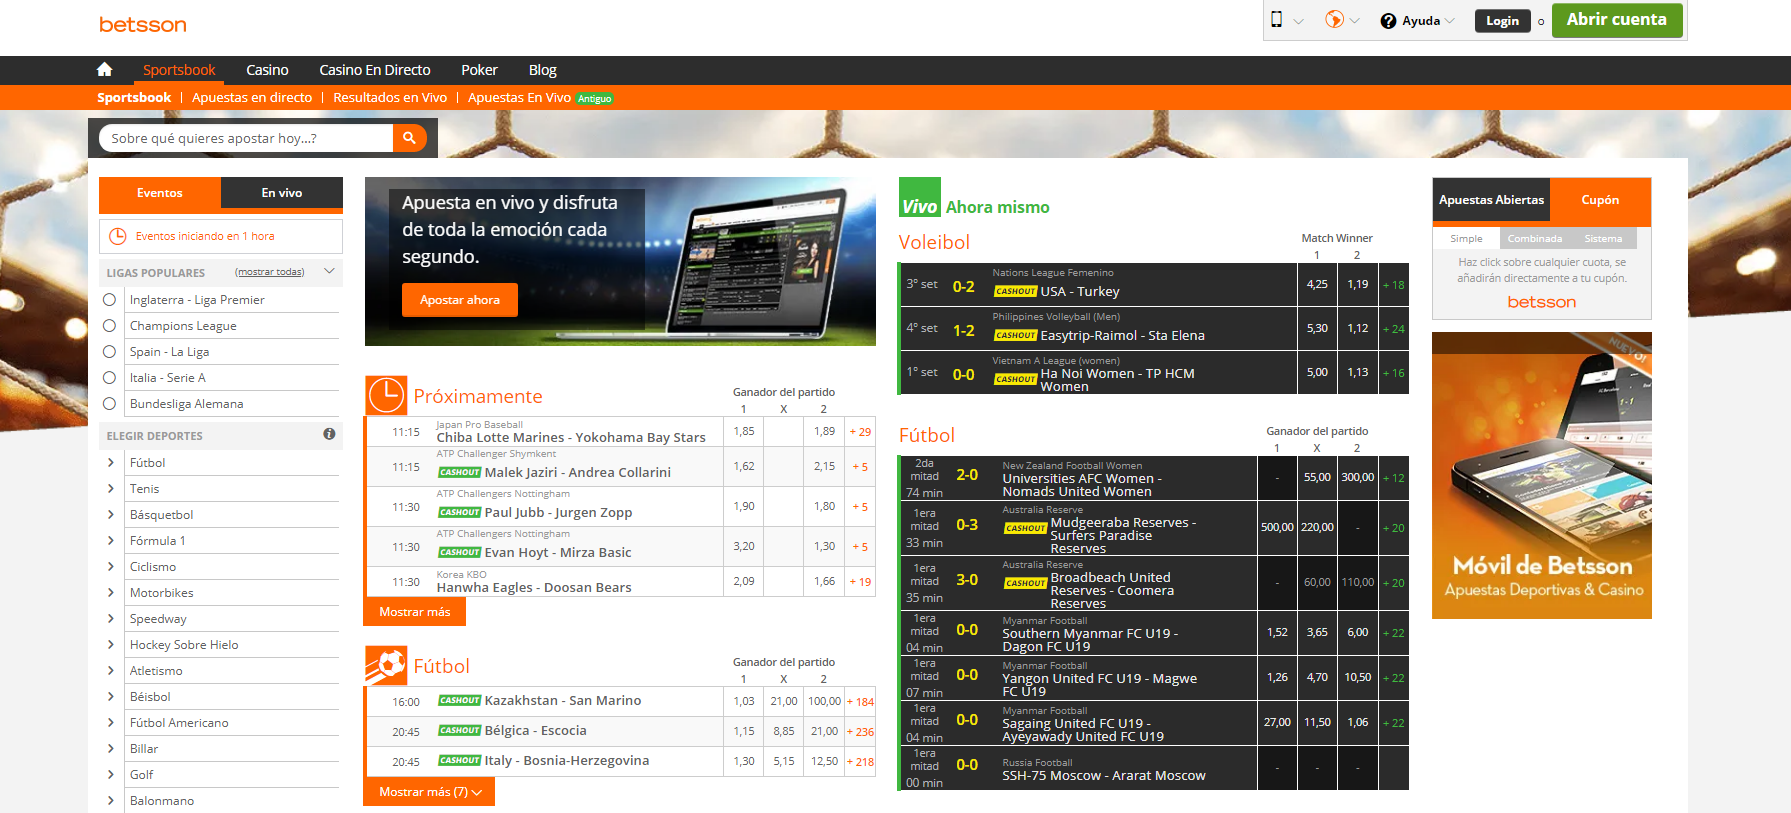Screen dimensions: 1791x813
Task: Click the green Antiguo tag
Action: pyautogui.click(x=594, y=98)
